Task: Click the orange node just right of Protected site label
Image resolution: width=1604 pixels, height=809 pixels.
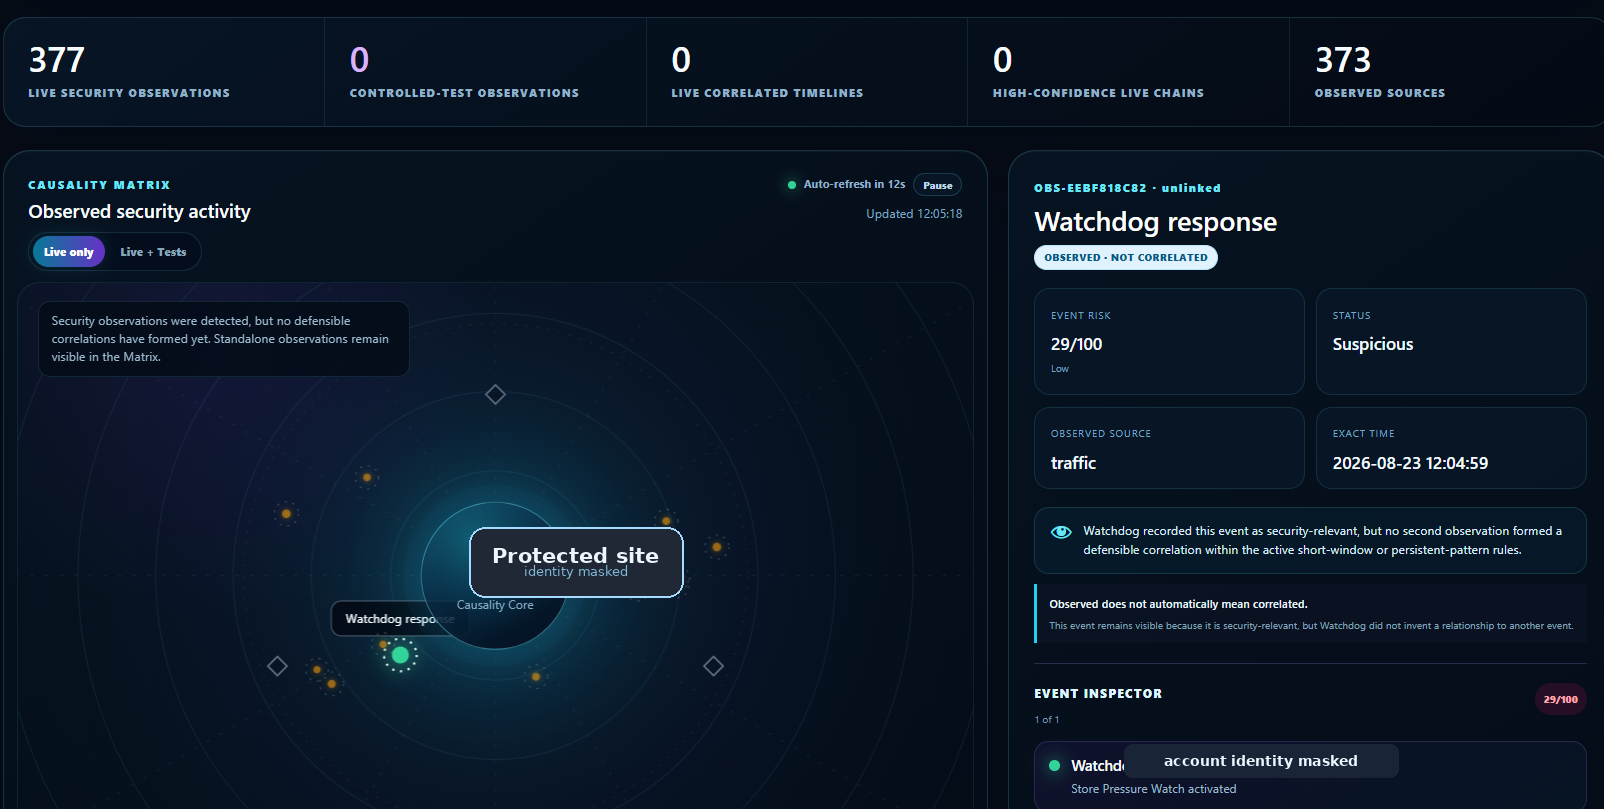Action: (x=716, y=547)
